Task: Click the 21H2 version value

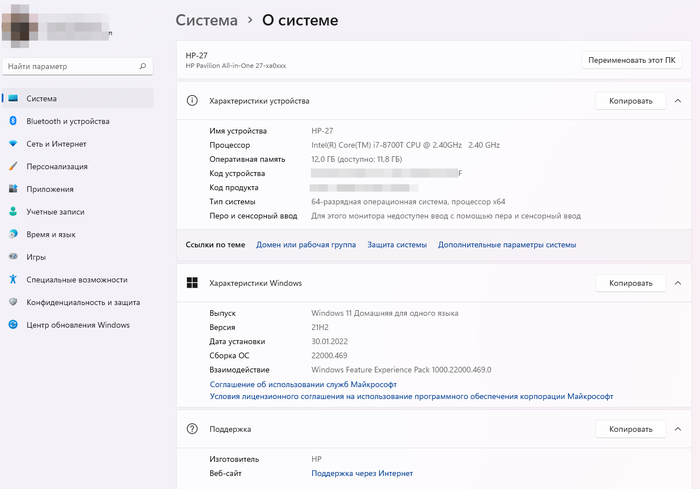Action: coord(320,327)
